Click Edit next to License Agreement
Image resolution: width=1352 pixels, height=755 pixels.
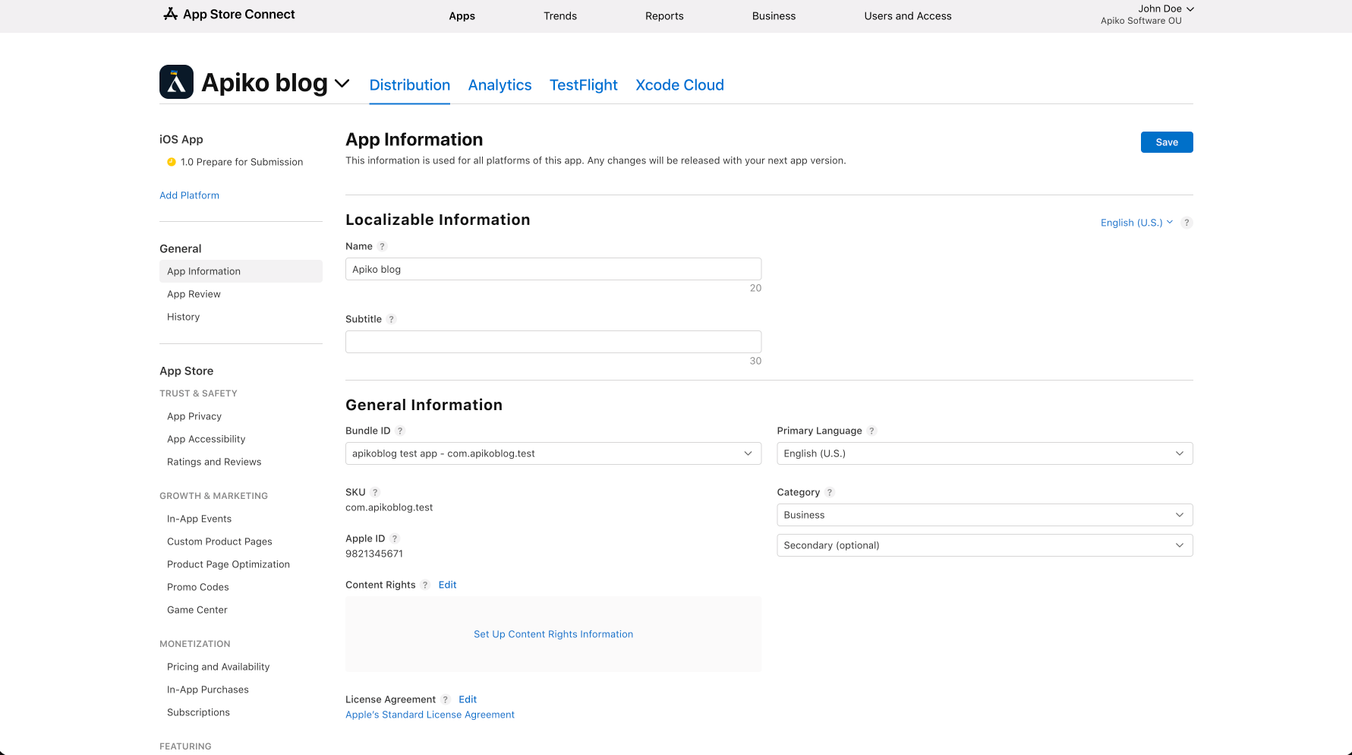467,700
